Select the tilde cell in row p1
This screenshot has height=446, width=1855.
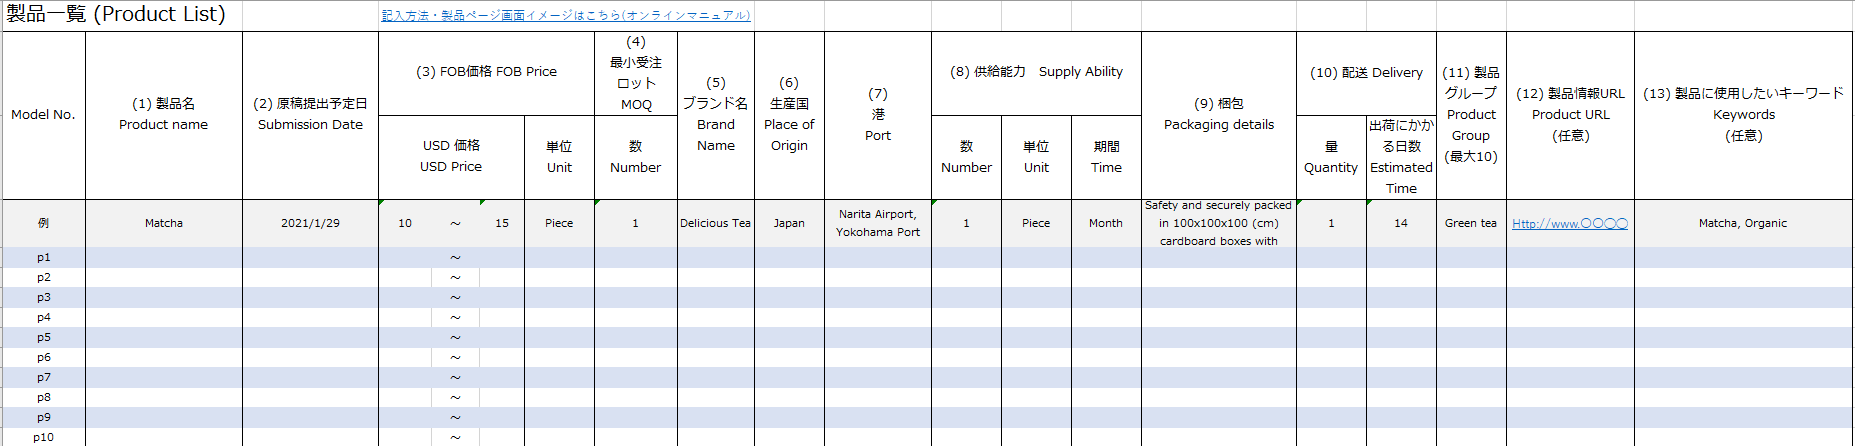[455, 257]
